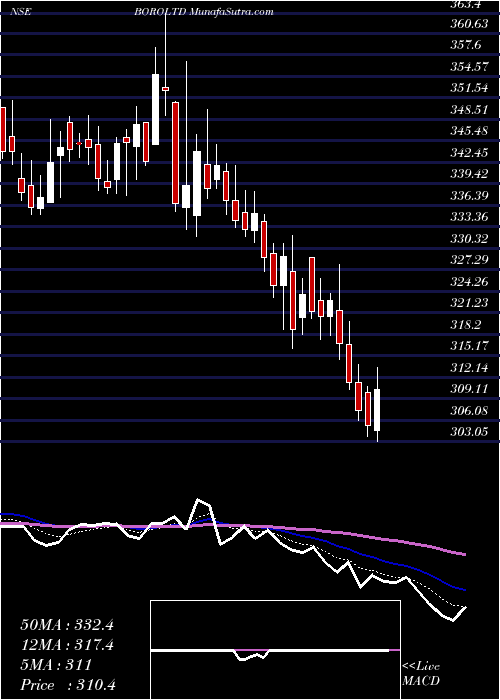Viewport: 500px width, 700px height.
Task: Click the 345.48 price axis label
Action: point(469,131)
